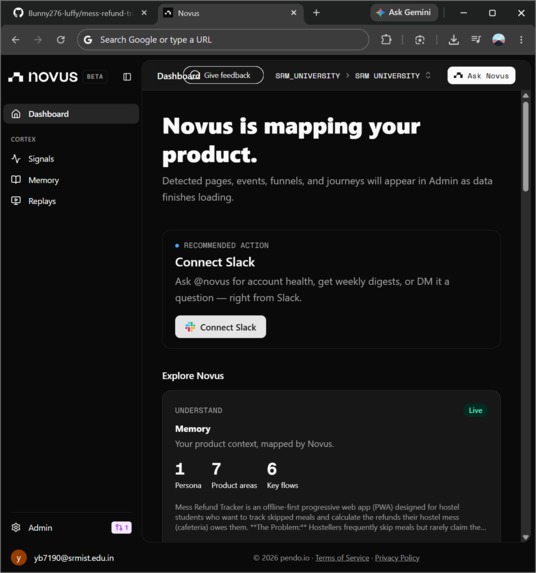Minimize the browser window
The height and width of the screenshot is (573, 536).
pos(463,13)
